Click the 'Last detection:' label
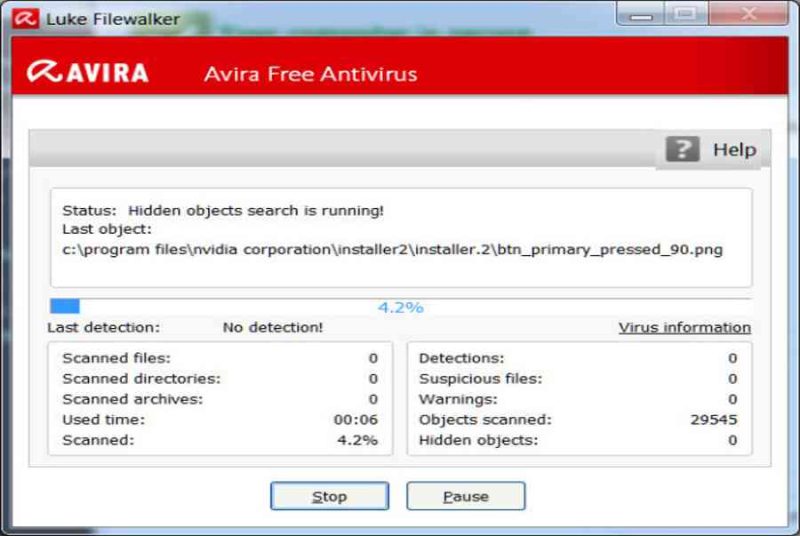Screen dimensions: 800x536 (x=104, y=327)
